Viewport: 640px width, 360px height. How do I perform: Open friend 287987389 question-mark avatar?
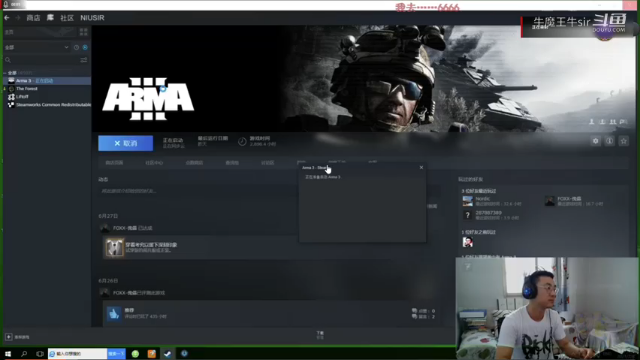468,215
